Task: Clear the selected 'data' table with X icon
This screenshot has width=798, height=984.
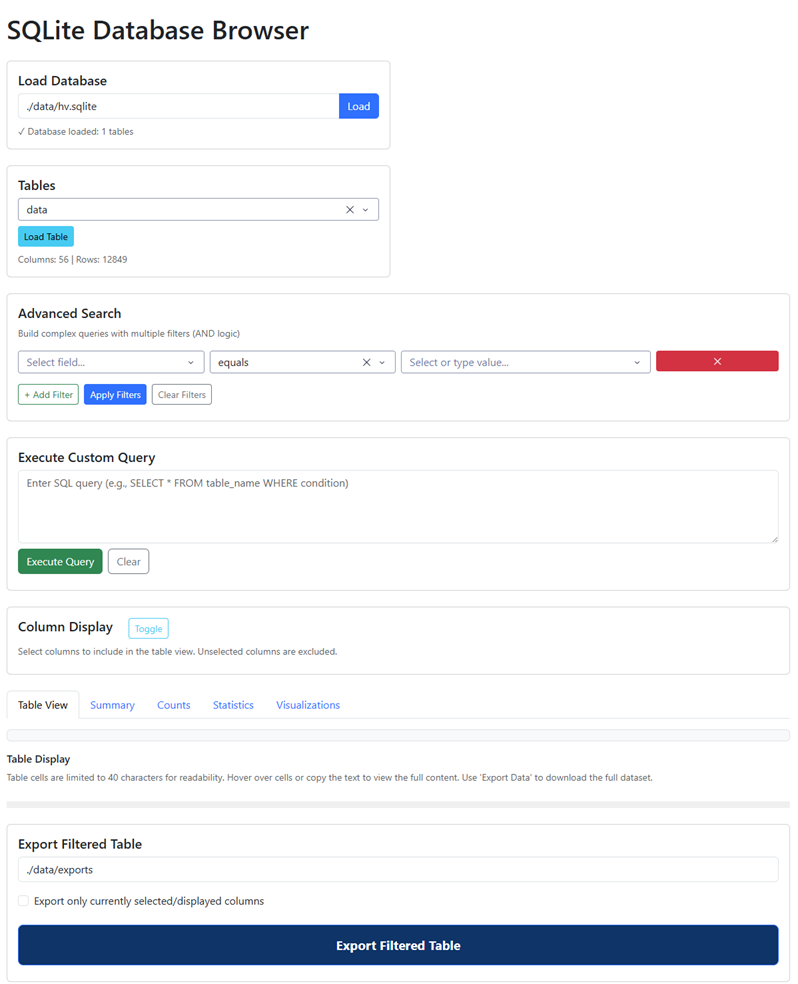Action: point(350,210)
